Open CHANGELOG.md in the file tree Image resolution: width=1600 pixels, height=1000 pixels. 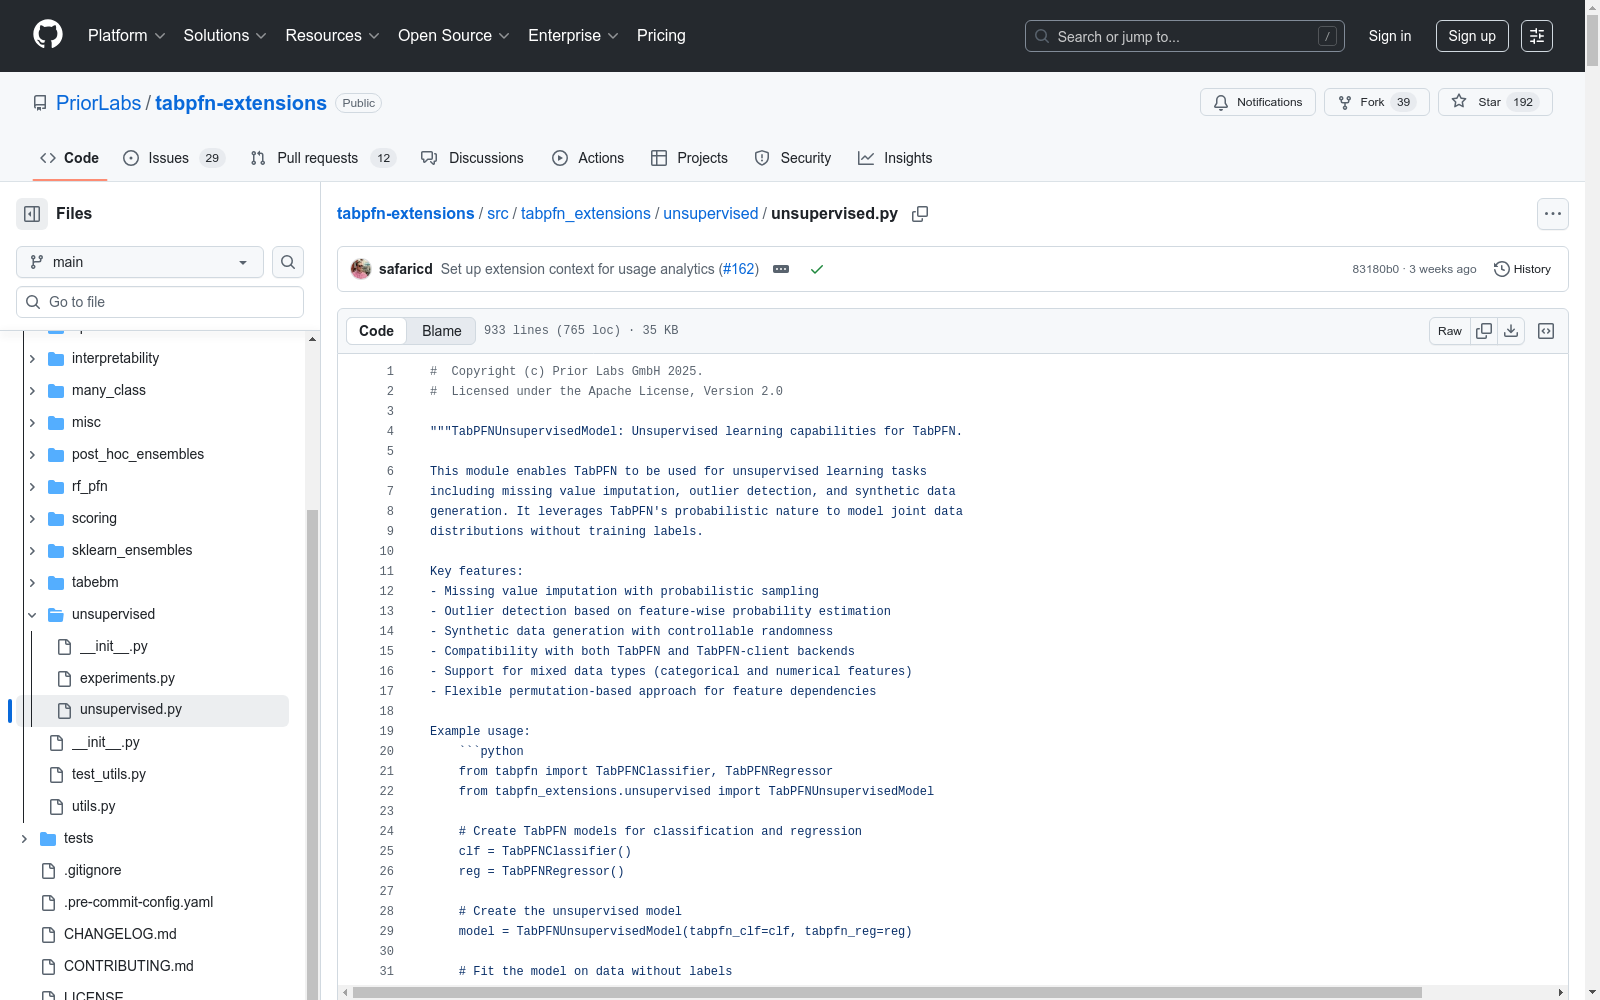pos(120,934)
